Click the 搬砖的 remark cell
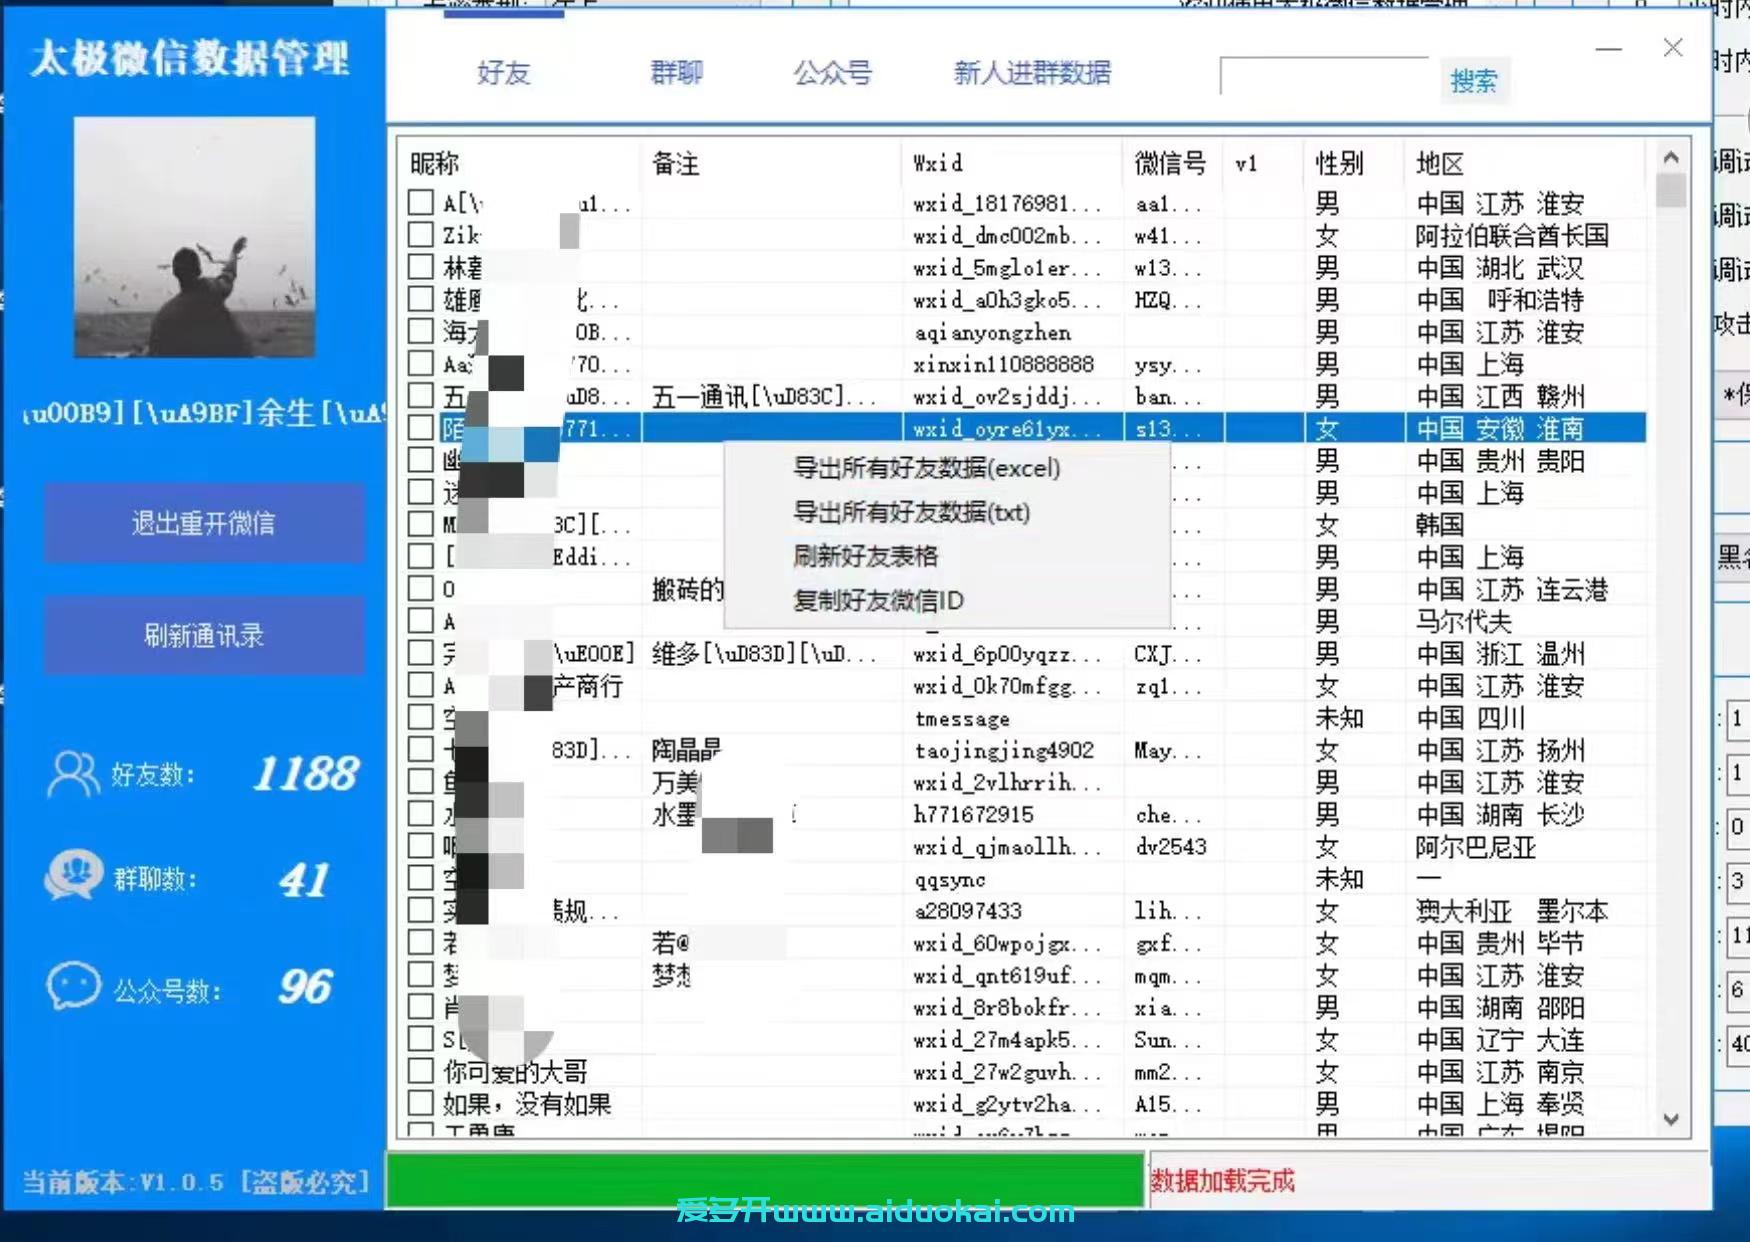 (x=688, y=589)
